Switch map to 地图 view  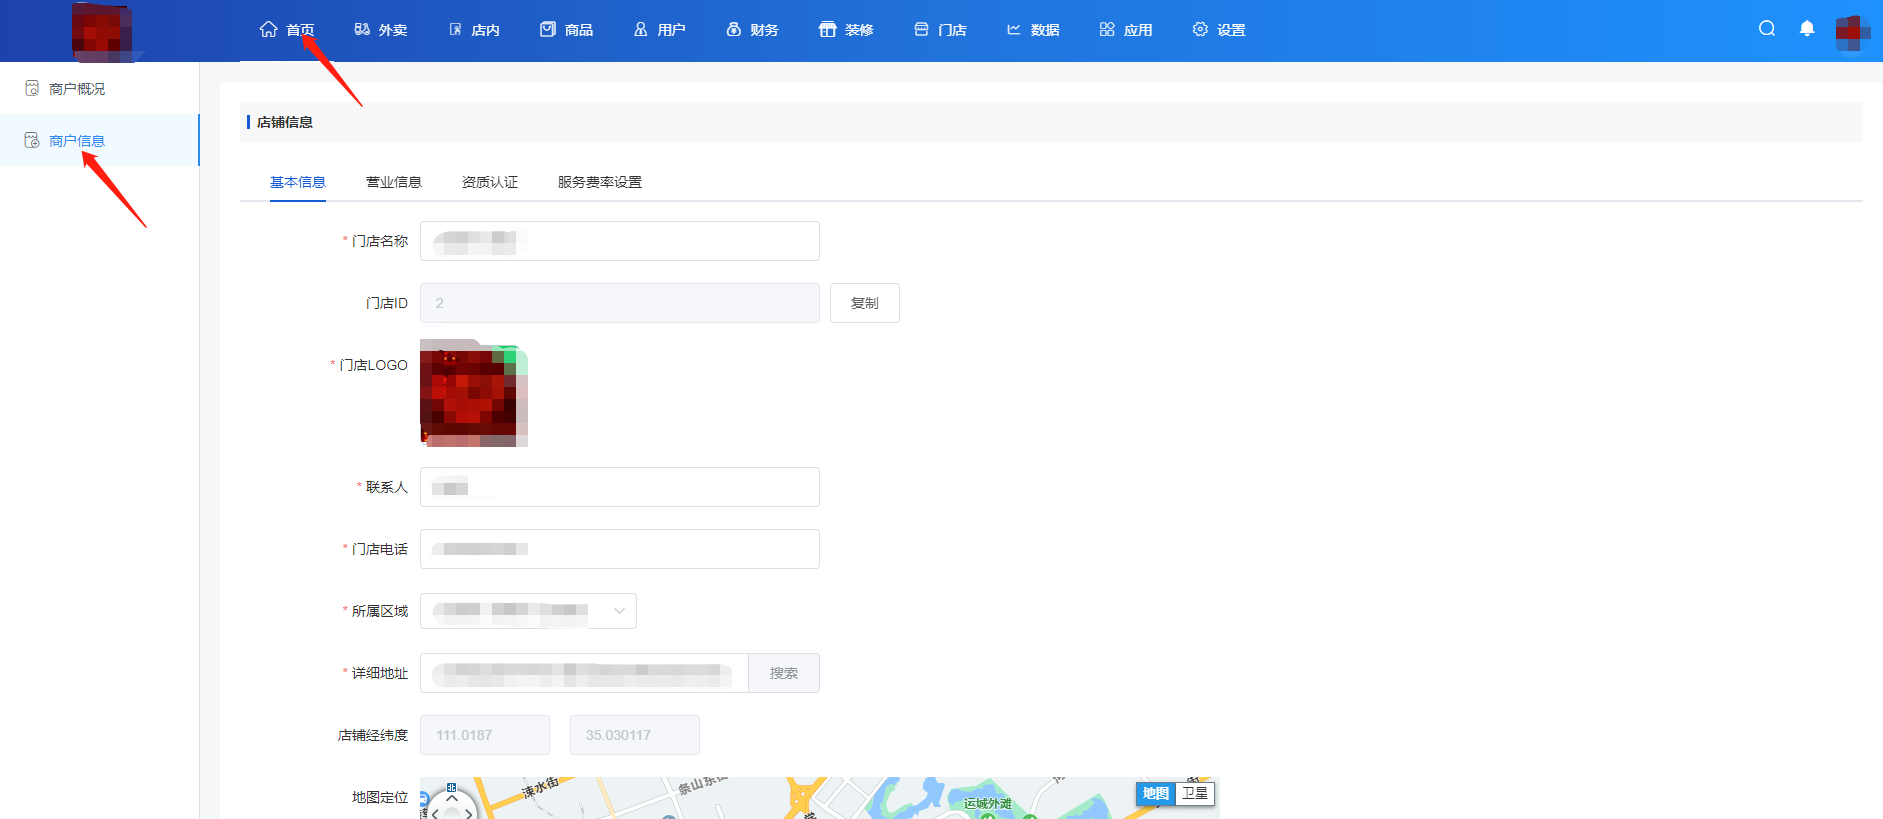click(x=1156, y=793)
